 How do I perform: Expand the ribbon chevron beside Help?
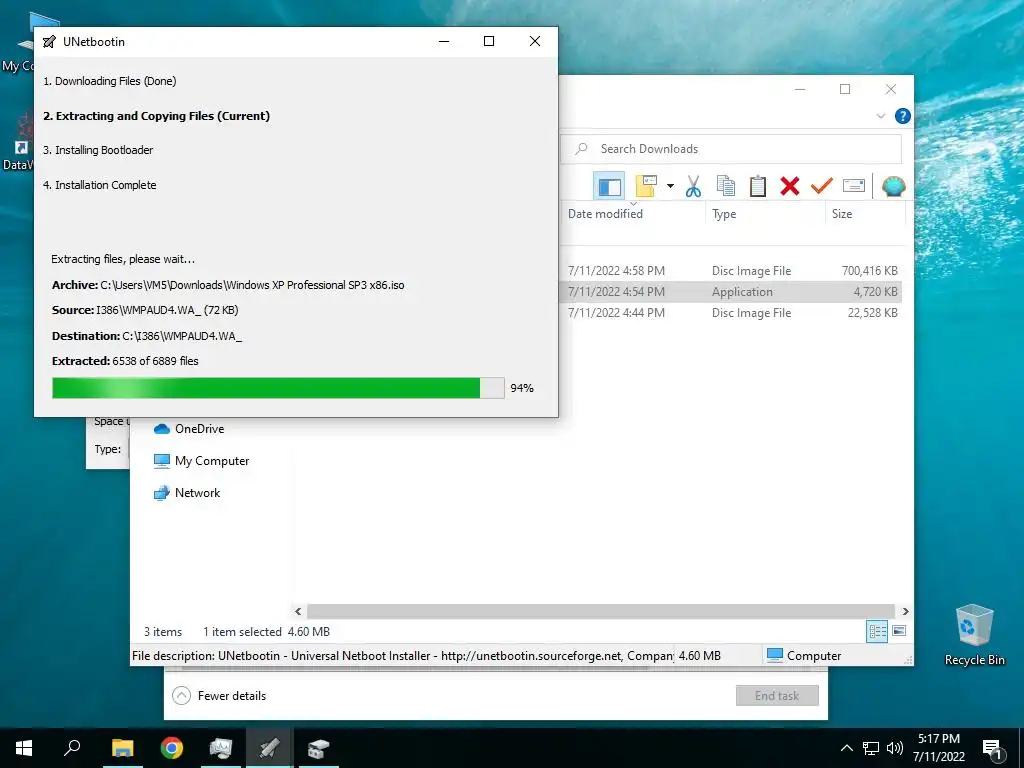pos(880,116)
